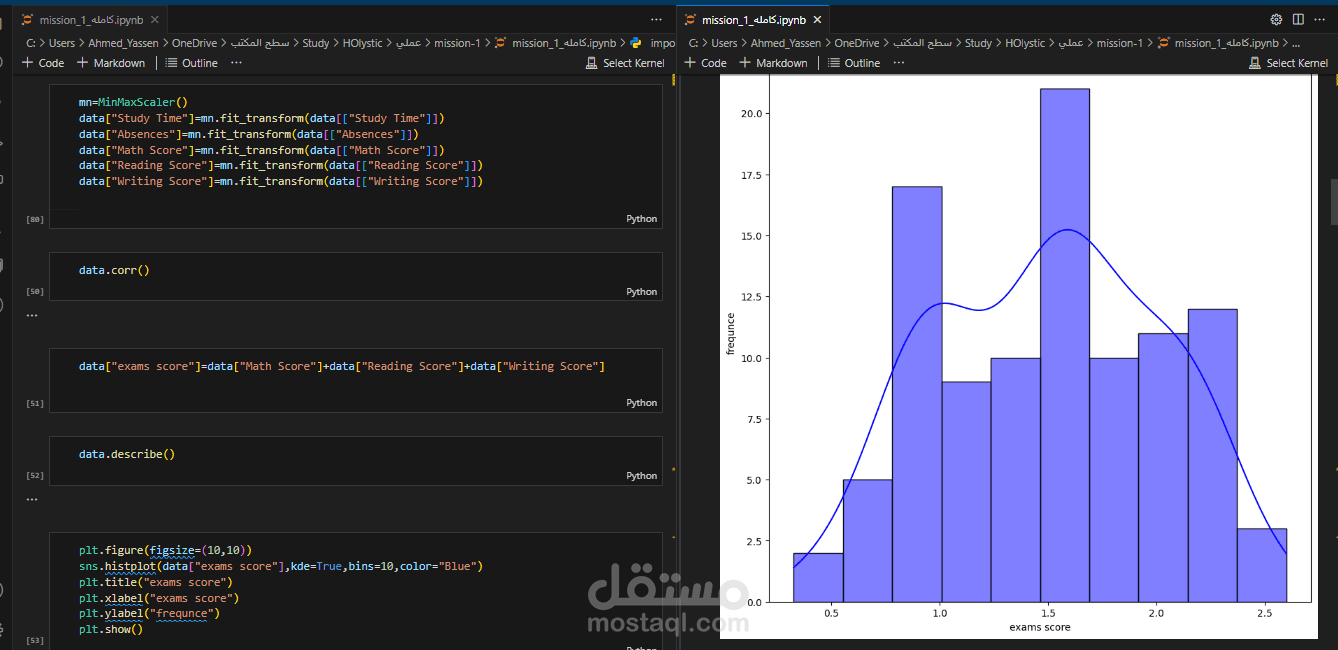Click the data["Math Score"] transform line
Image resolution: width=1338 pixels, height=650 pixels.
click(x=262, y=150)
